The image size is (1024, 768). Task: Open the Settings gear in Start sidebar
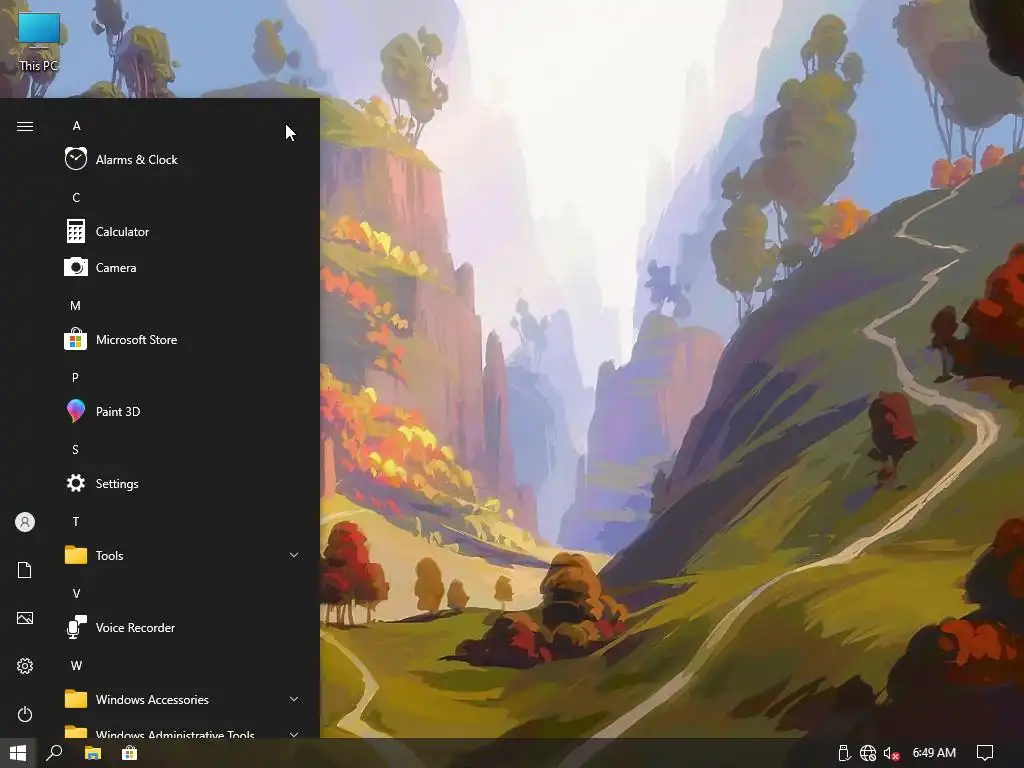click(x=25, y=666)
